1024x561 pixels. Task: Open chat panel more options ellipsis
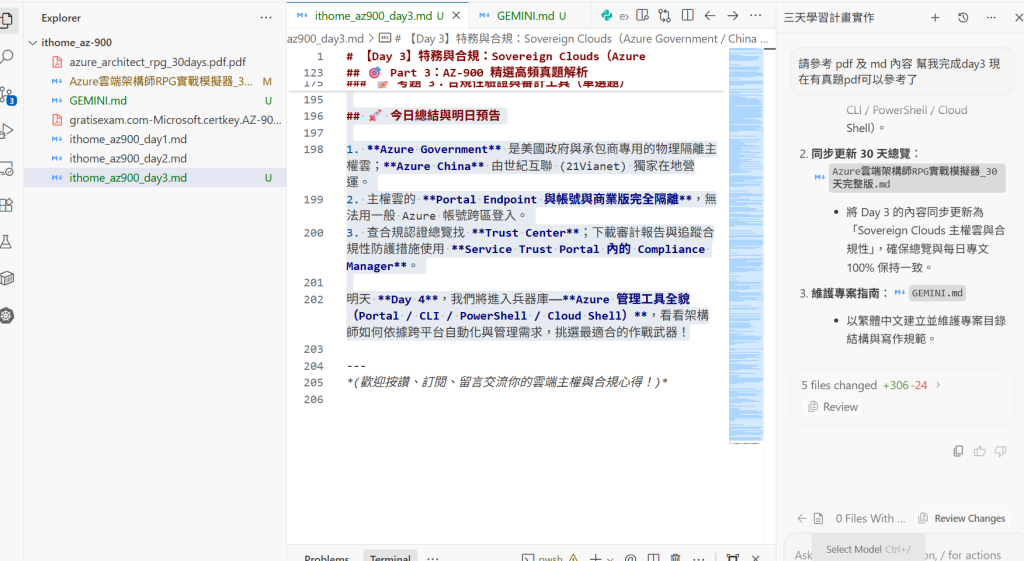pyautogui.click(x=991, y=18)
